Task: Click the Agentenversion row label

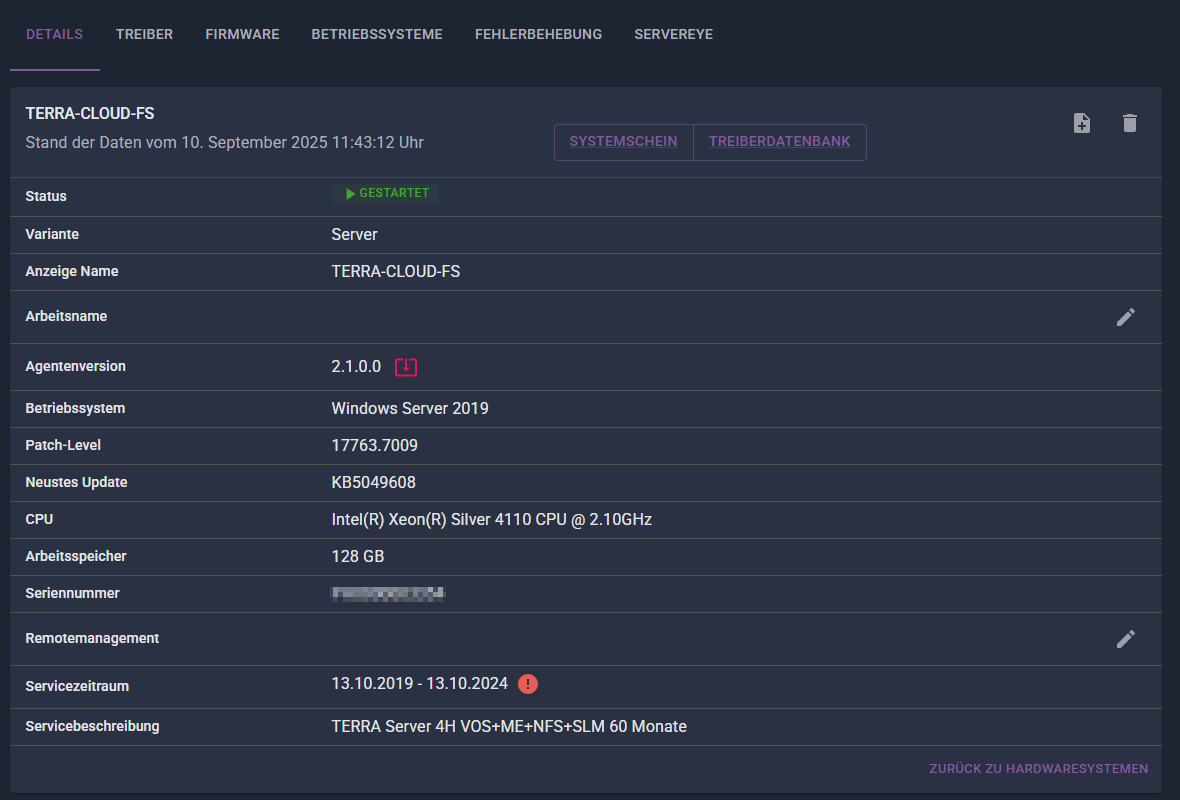Action: (75, 366)
